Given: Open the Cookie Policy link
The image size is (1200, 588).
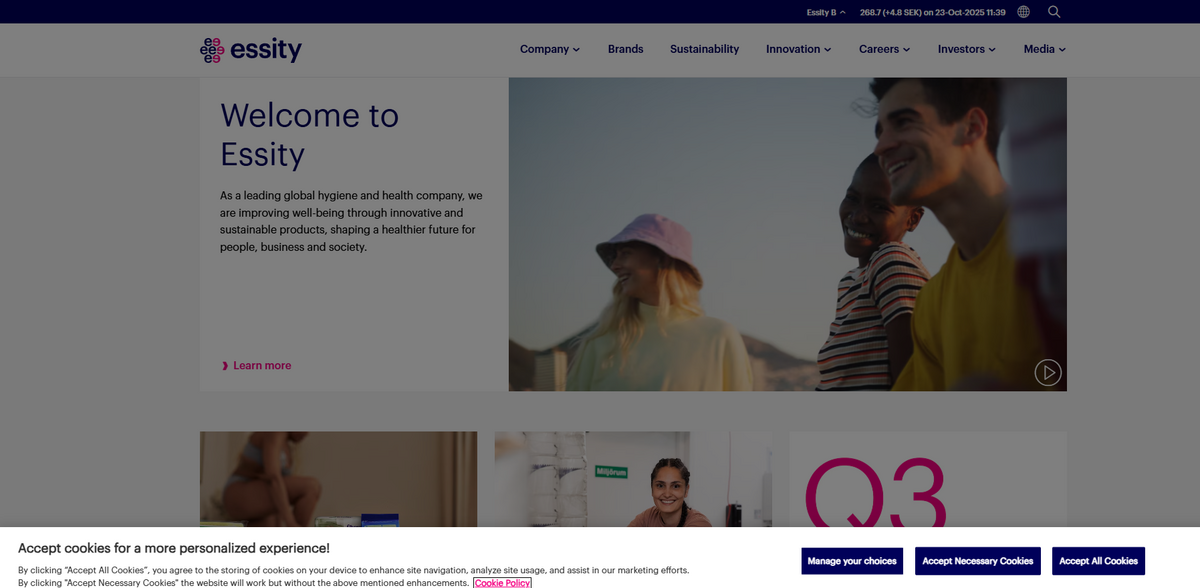Looking at the screenshot, I should 502,583.
